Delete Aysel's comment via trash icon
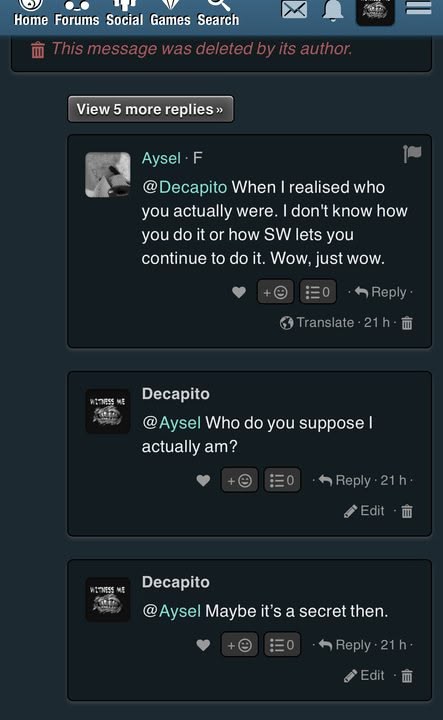Screen dimensions: 443x720 (x=407, y=323)
